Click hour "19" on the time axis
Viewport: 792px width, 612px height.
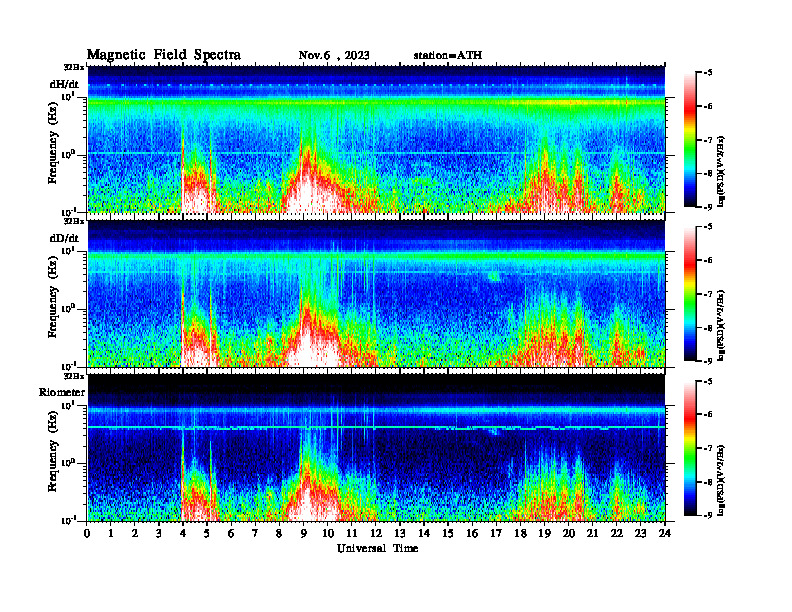[544, 534]
